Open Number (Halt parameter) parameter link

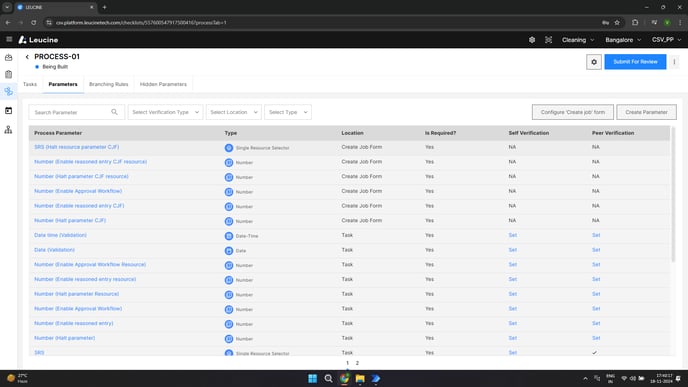tap(64, 338)
